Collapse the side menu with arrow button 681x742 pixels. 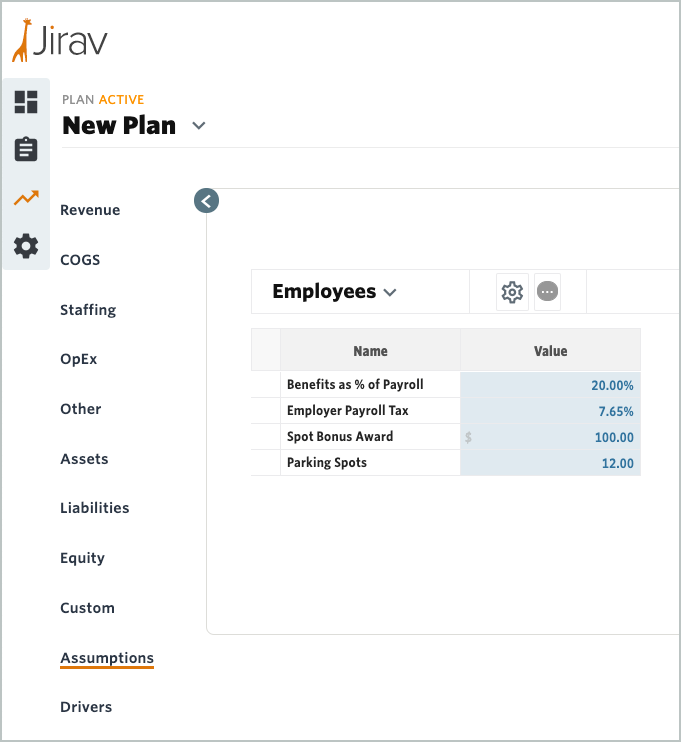(x=206, y=201)
